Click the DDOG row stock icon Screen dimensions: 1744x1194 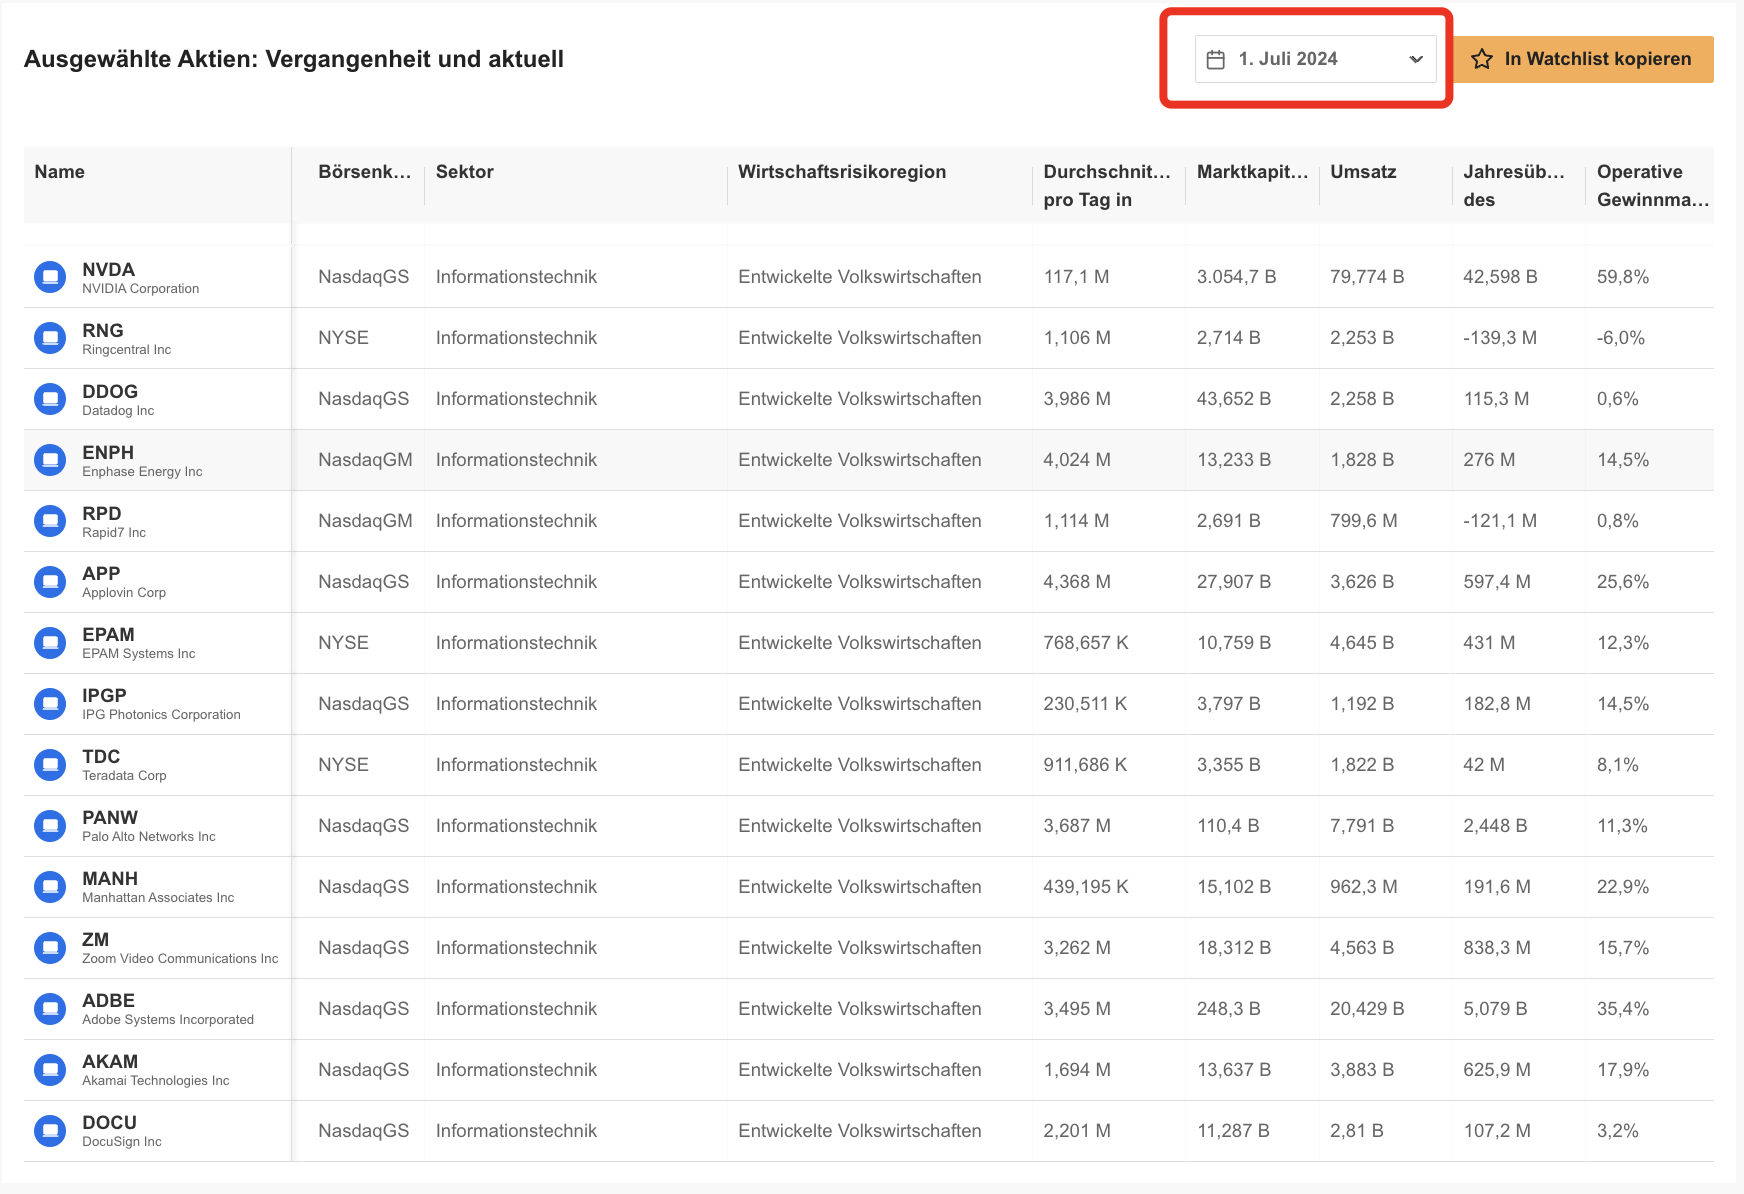[50, 399]
